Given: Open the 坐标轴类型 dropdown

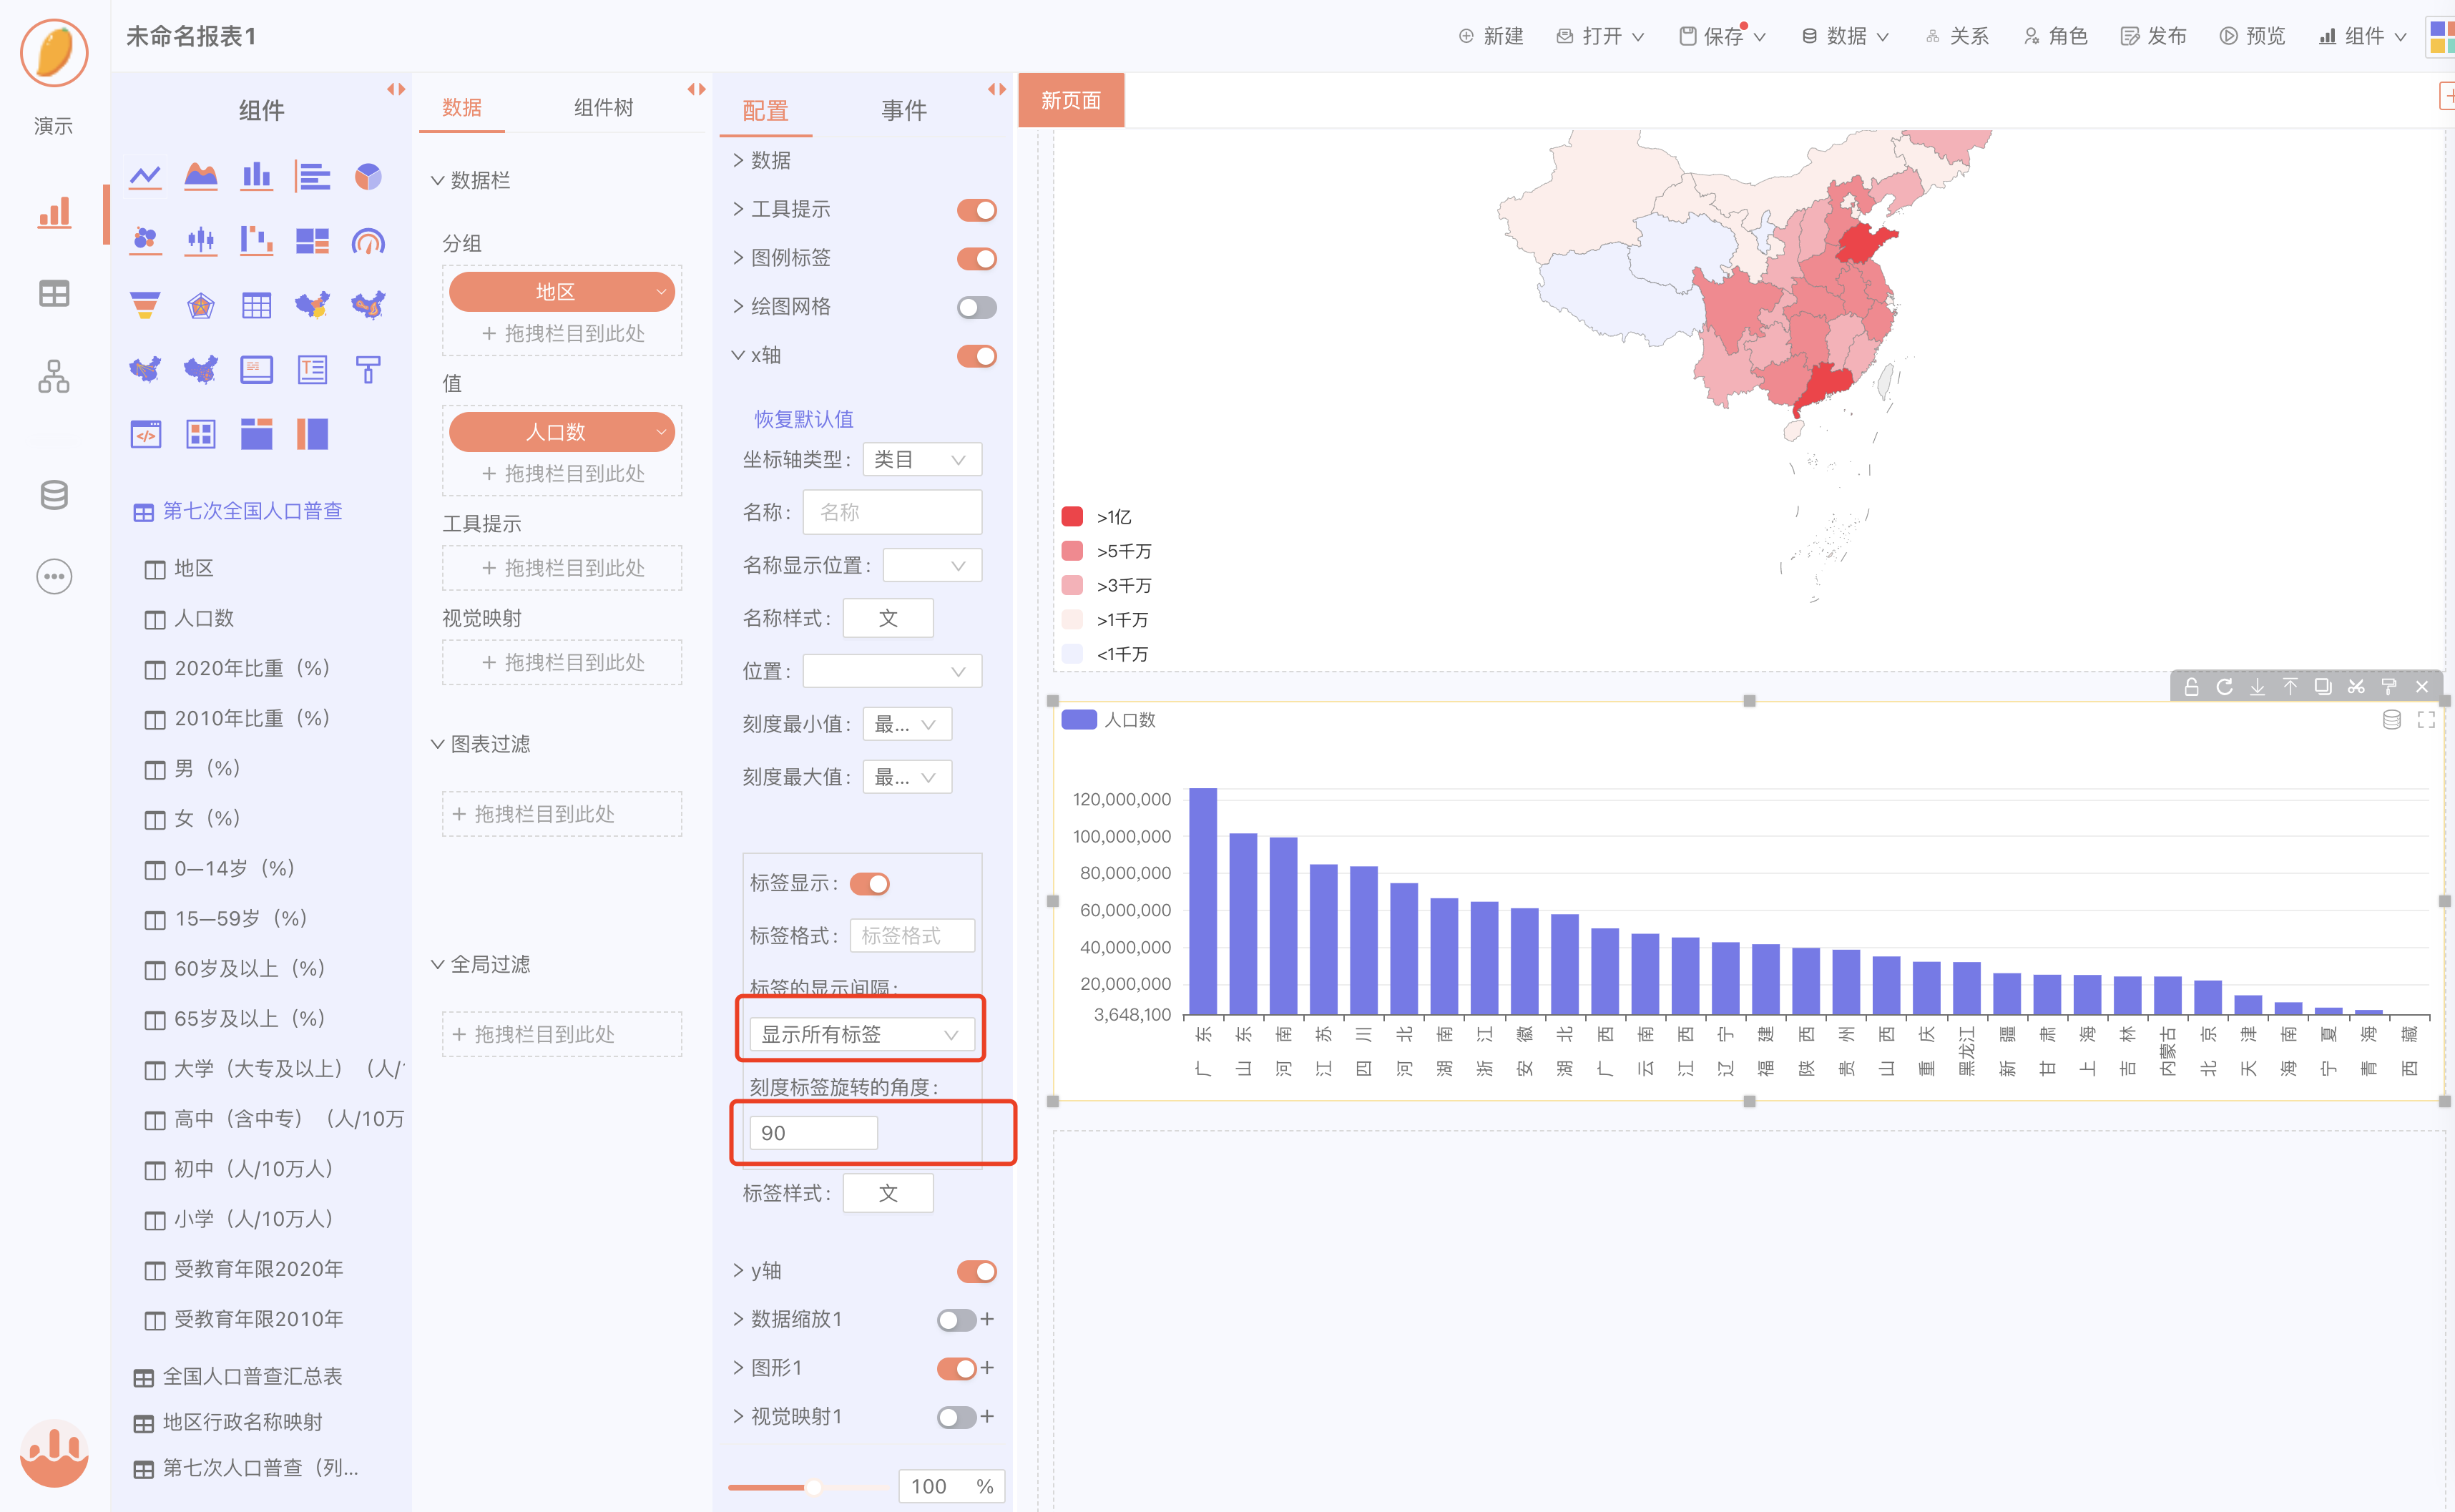Looking at the screenshot, I should [x=922, y=460].
